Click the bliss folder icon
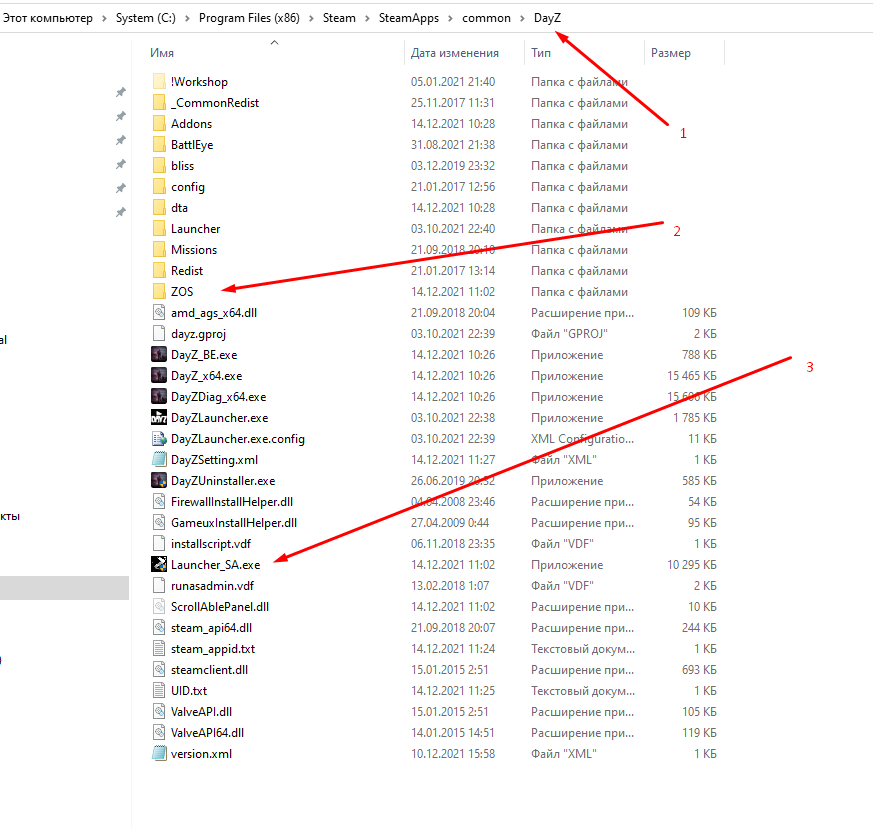The image size is (873, 828). [x=159, y=166]
